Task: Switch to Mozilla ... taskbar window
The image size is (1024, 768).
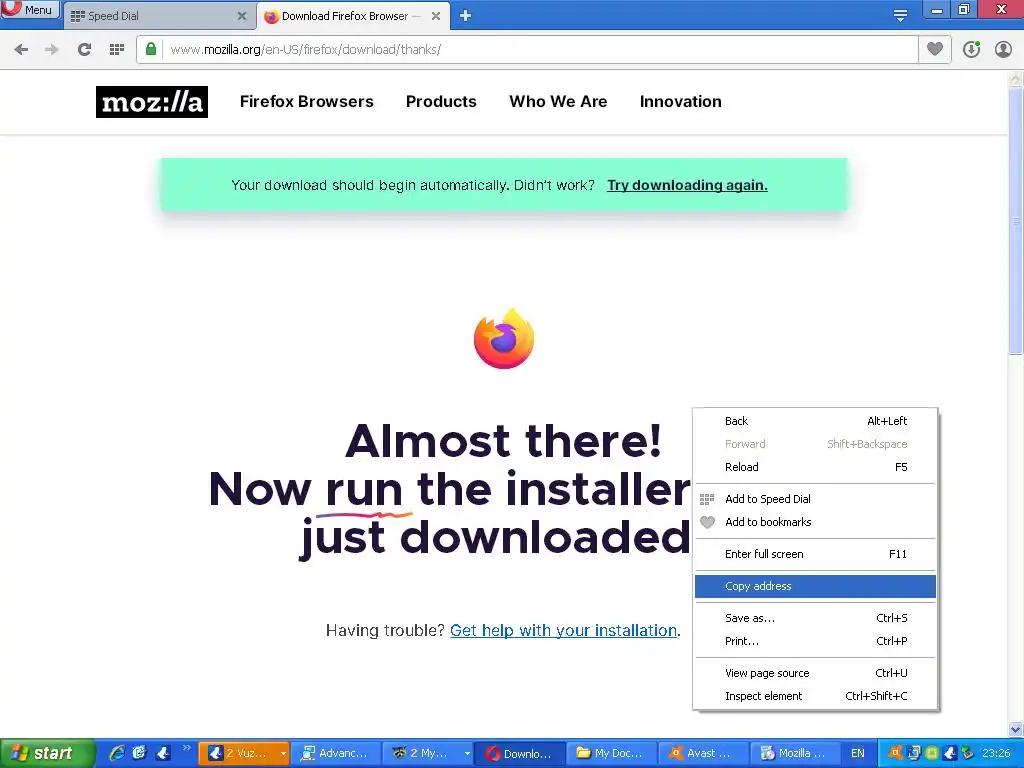Action: 795,753
